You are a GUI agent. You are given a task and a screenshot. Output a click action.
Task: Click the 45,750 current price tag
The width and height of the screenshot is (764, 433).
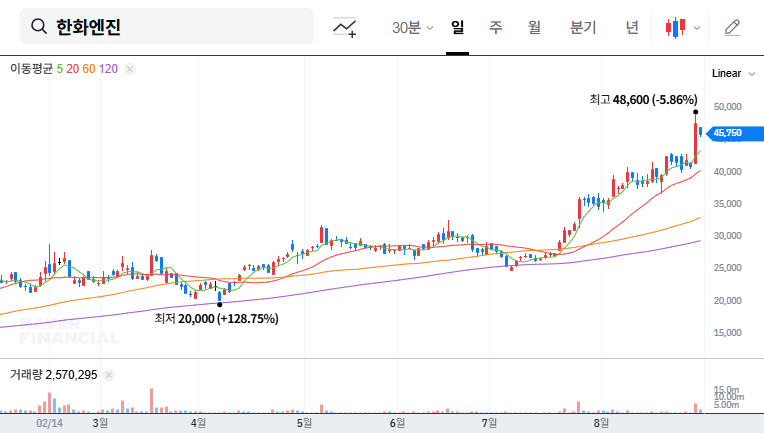[735, 133]
